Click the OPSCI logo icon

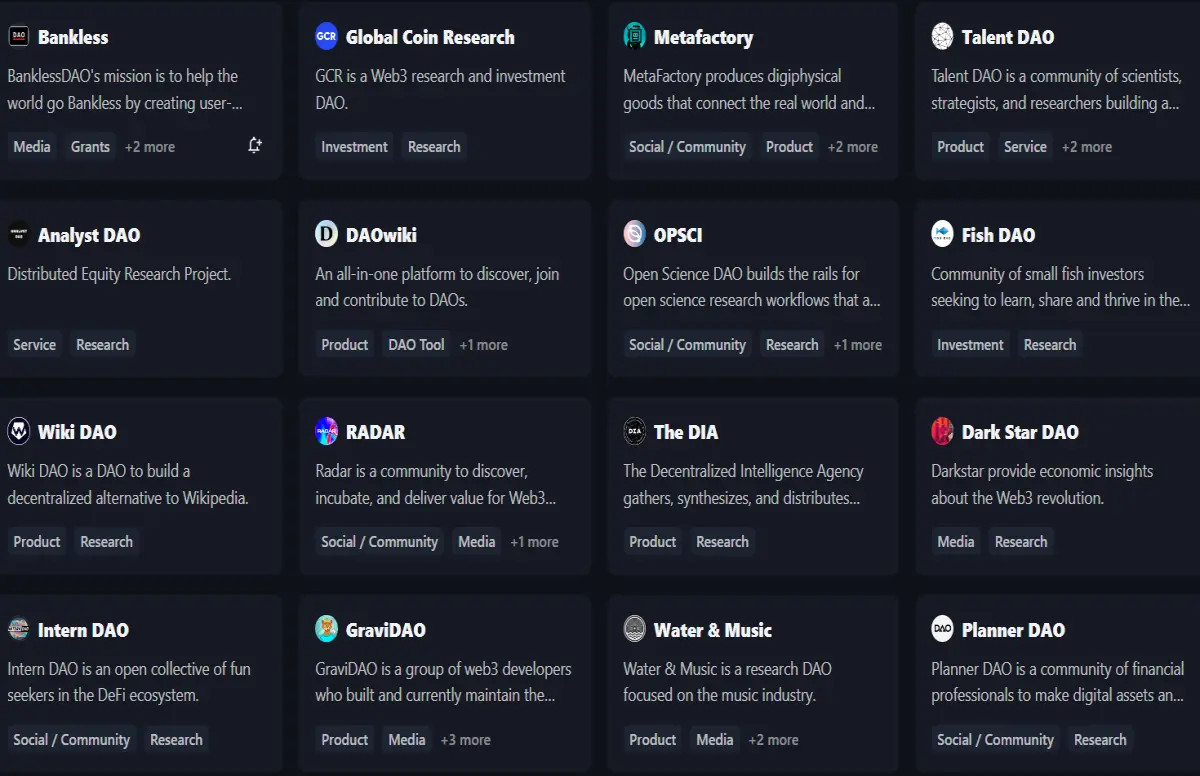[x=635, y=235]
